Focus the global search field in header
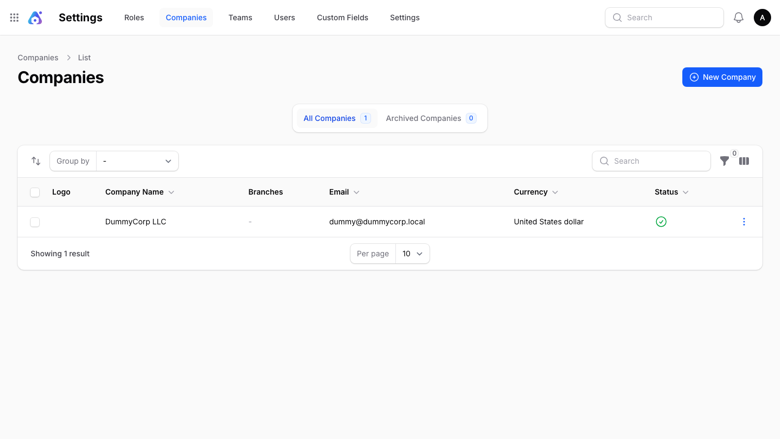Viewport: 780px width, 439px height. click(x=664, y=17)
